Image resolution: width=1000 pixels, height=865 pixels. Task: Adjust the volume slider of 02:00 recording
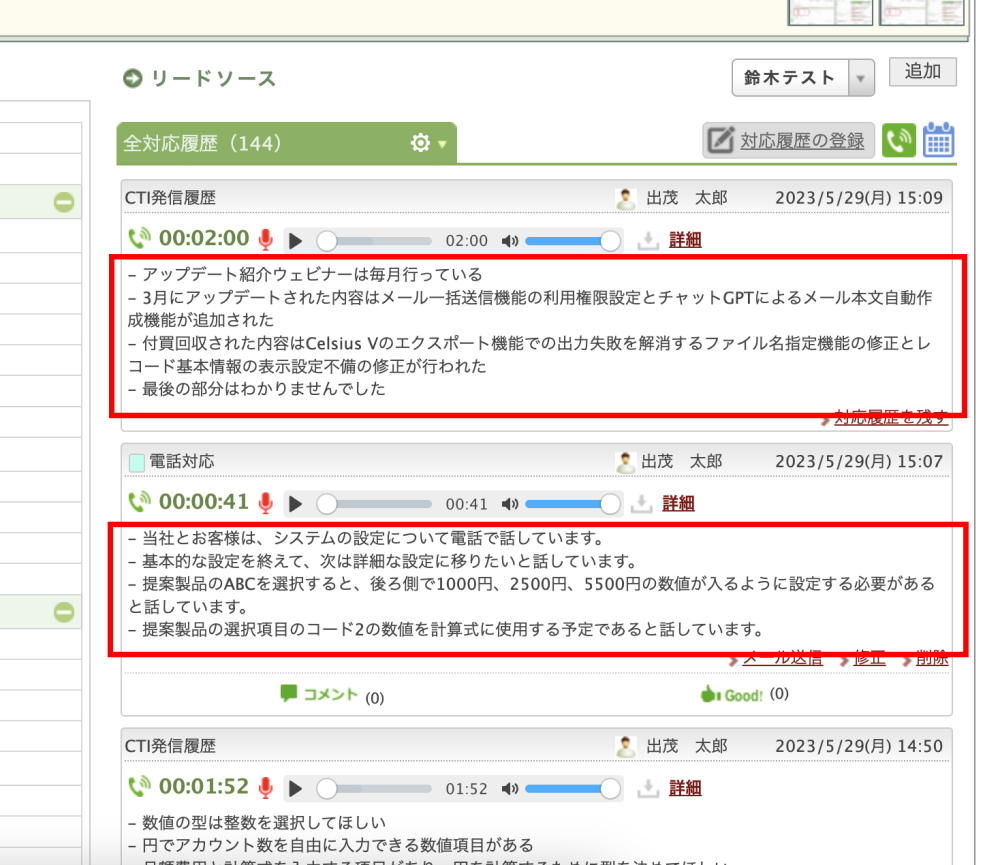572,241
